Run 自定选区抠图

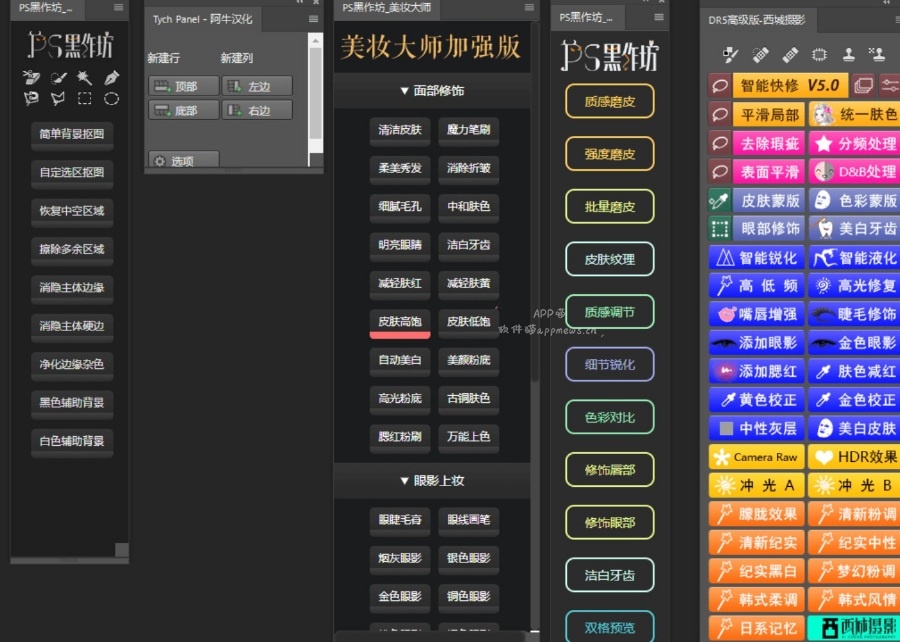(x=72, y=173)
